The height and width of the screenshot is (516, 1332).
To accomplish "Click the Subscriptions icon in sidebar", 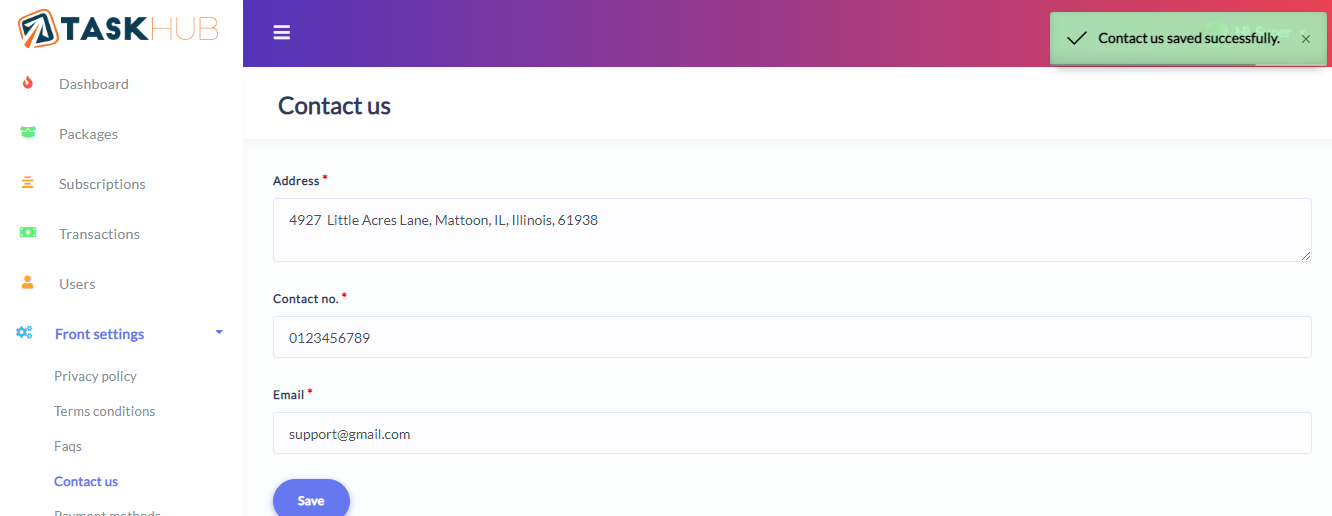I will pyautogui.click(x=28, y=183).
